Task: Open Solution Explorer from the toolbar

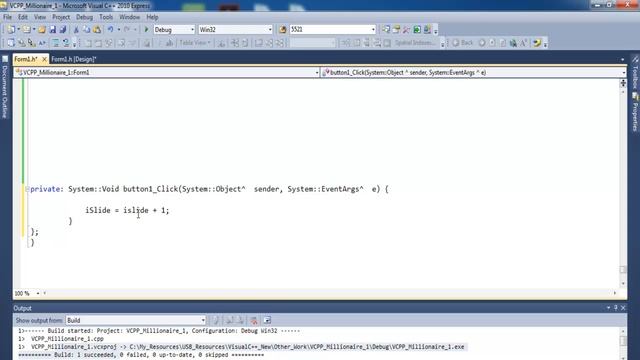Action: point(386,29)
